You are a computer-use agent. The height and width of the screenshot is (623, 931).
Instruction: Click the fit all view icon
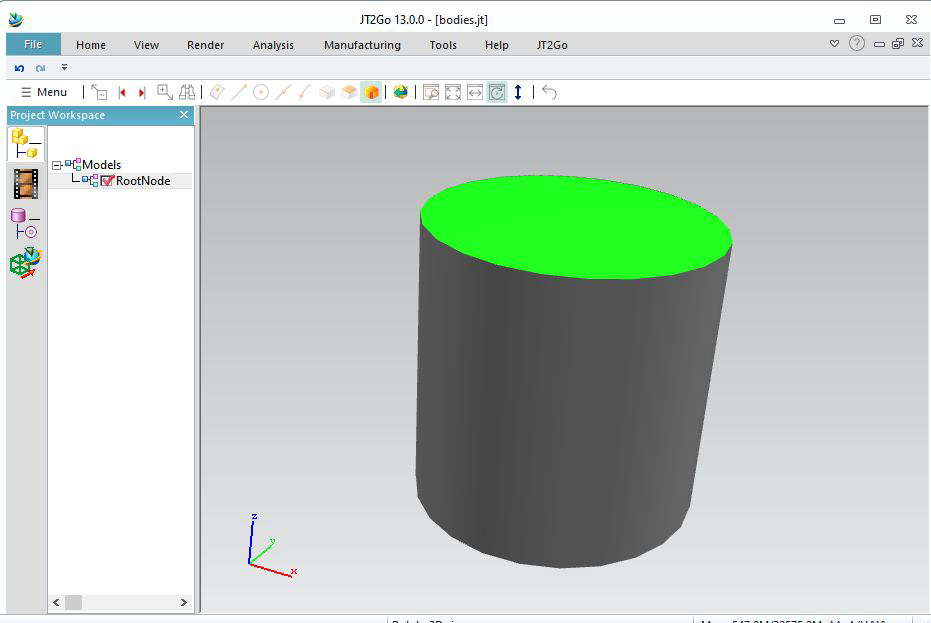[453, 92]
